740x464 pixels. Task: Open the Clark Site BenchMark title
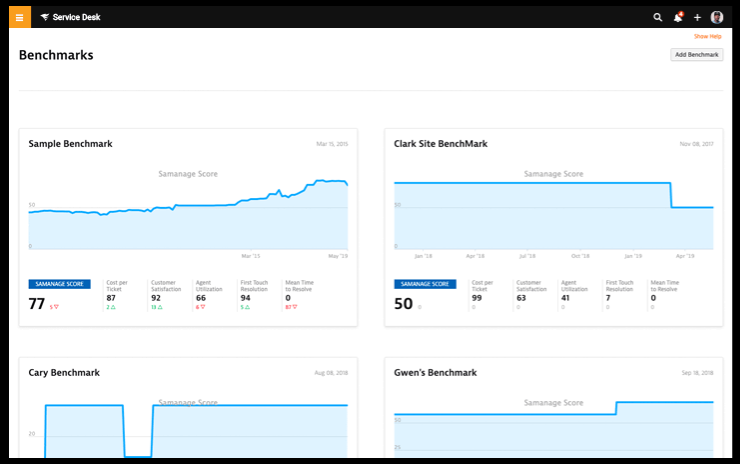pyautogui.click(x=441, y=144)
